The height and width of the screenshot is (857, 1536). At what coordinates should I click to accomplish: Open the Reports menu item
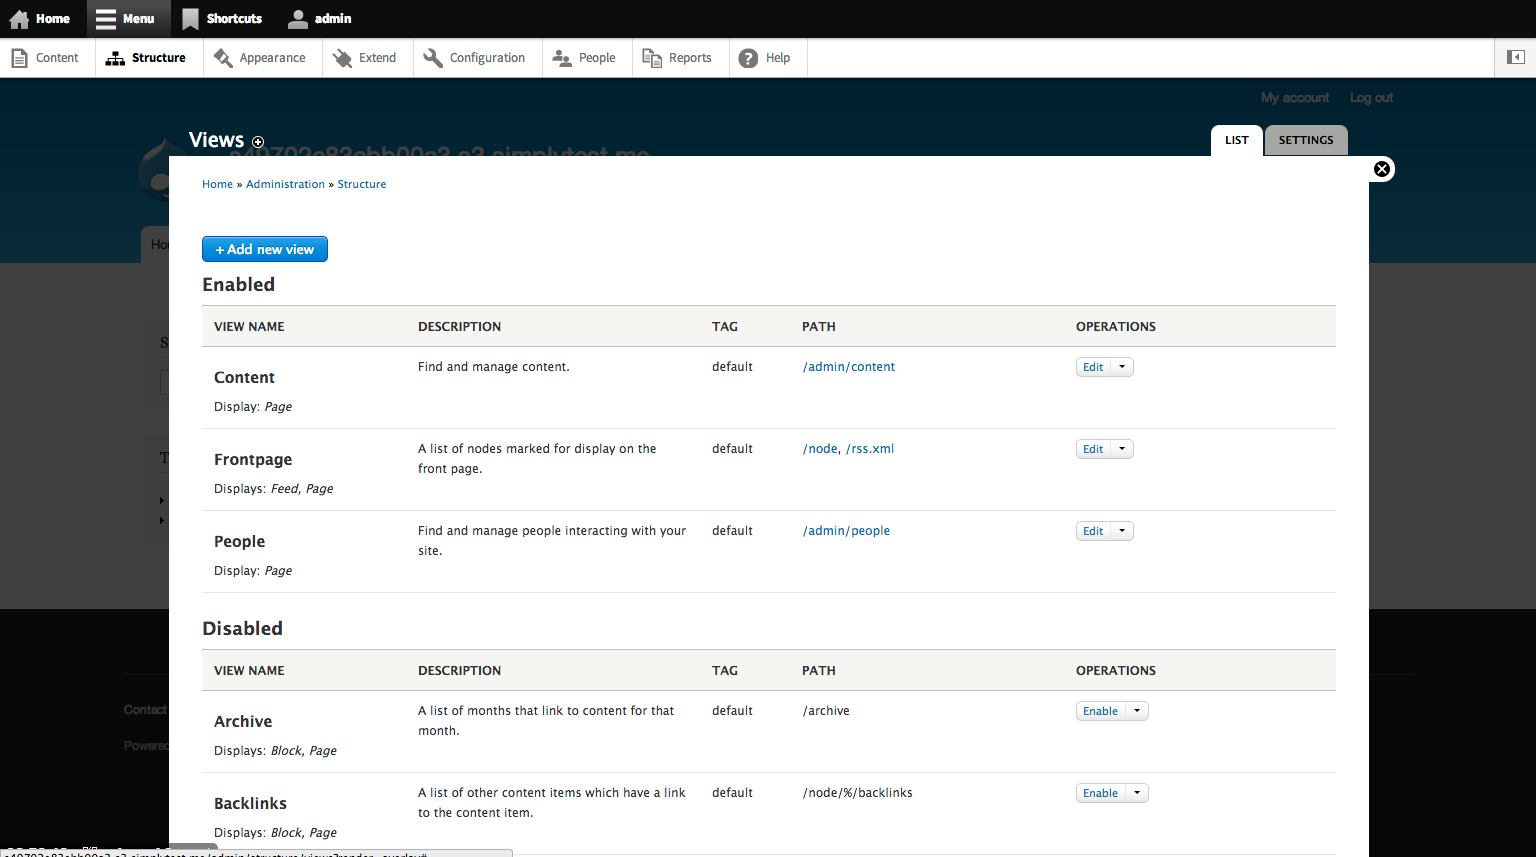pos(681,58)
